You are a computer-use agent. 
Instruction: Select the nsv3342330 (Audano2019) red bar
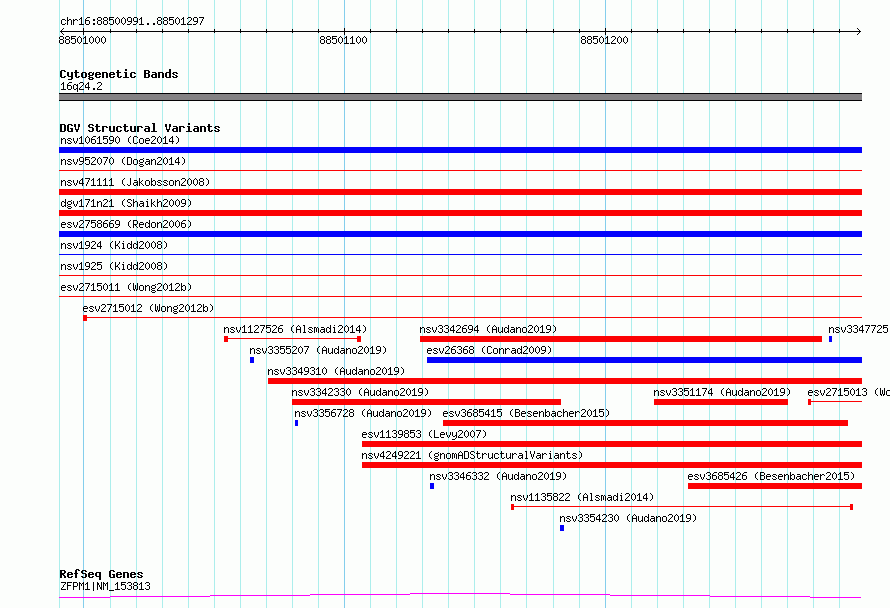(426, 402)
